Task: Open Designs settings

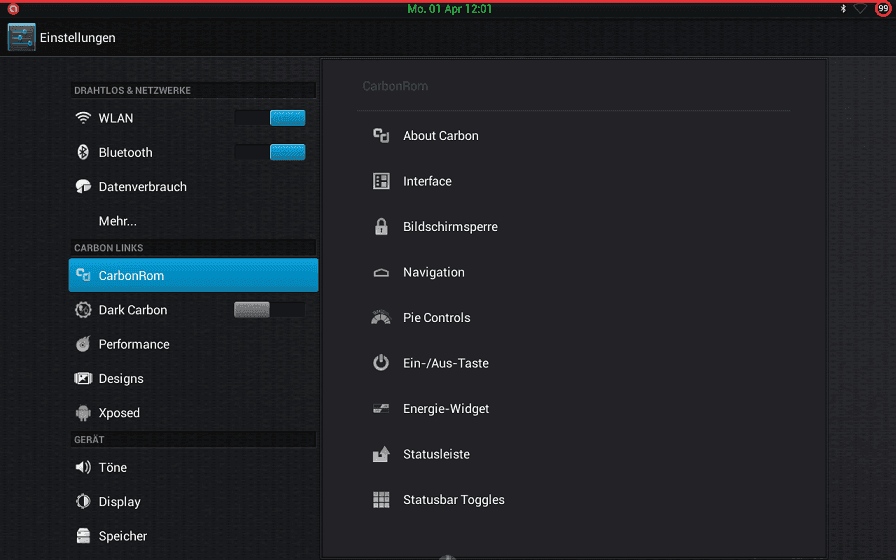Action: click(x=193, y=378)
